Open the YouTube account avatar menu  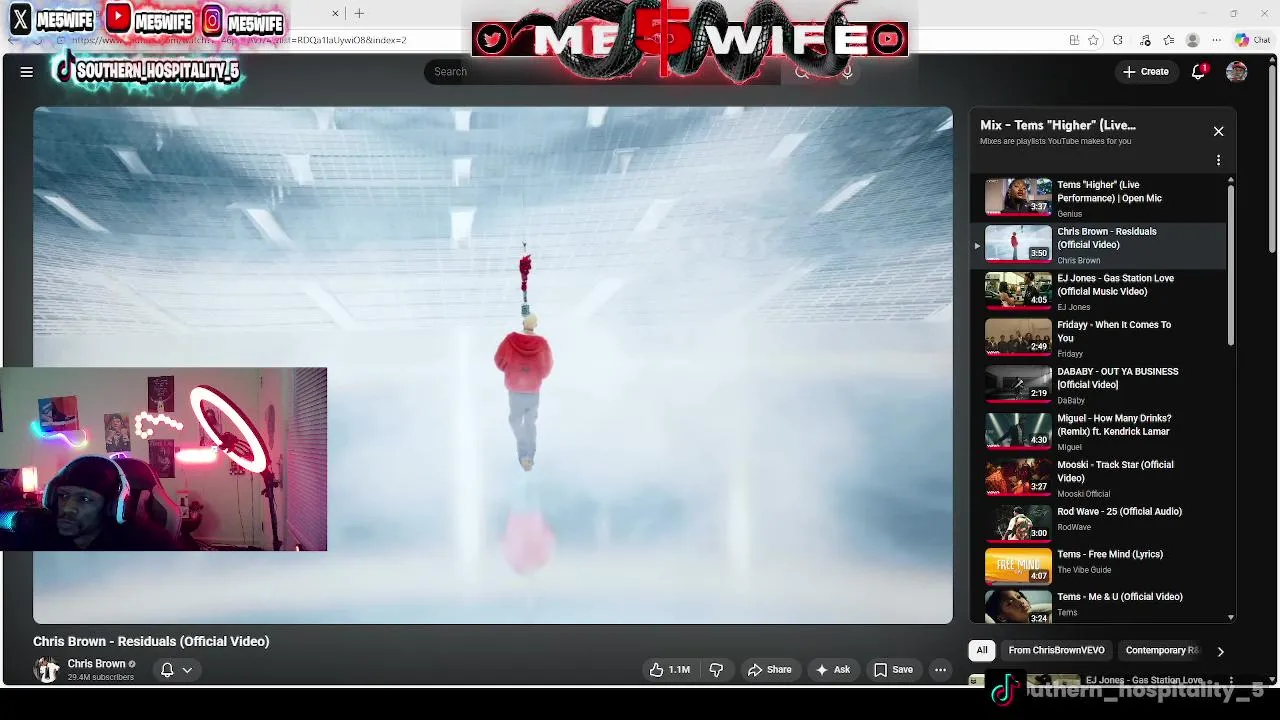[x=1237, y=72]
